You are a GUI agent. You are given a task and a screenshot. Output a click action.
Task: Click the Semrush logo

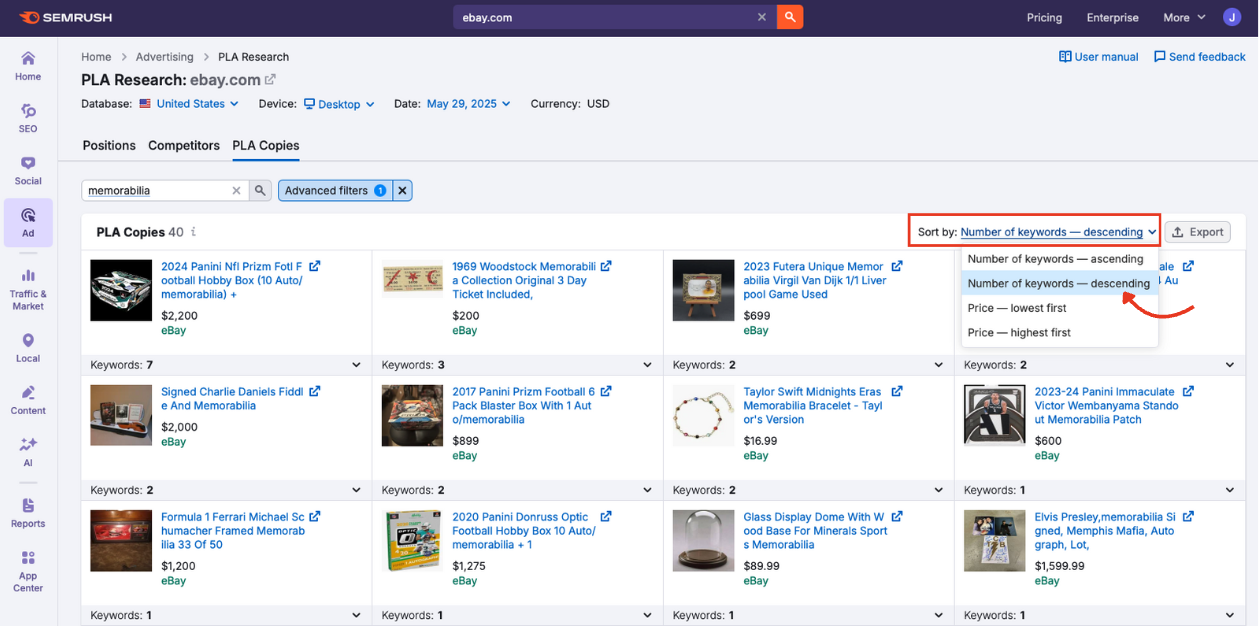65,17
